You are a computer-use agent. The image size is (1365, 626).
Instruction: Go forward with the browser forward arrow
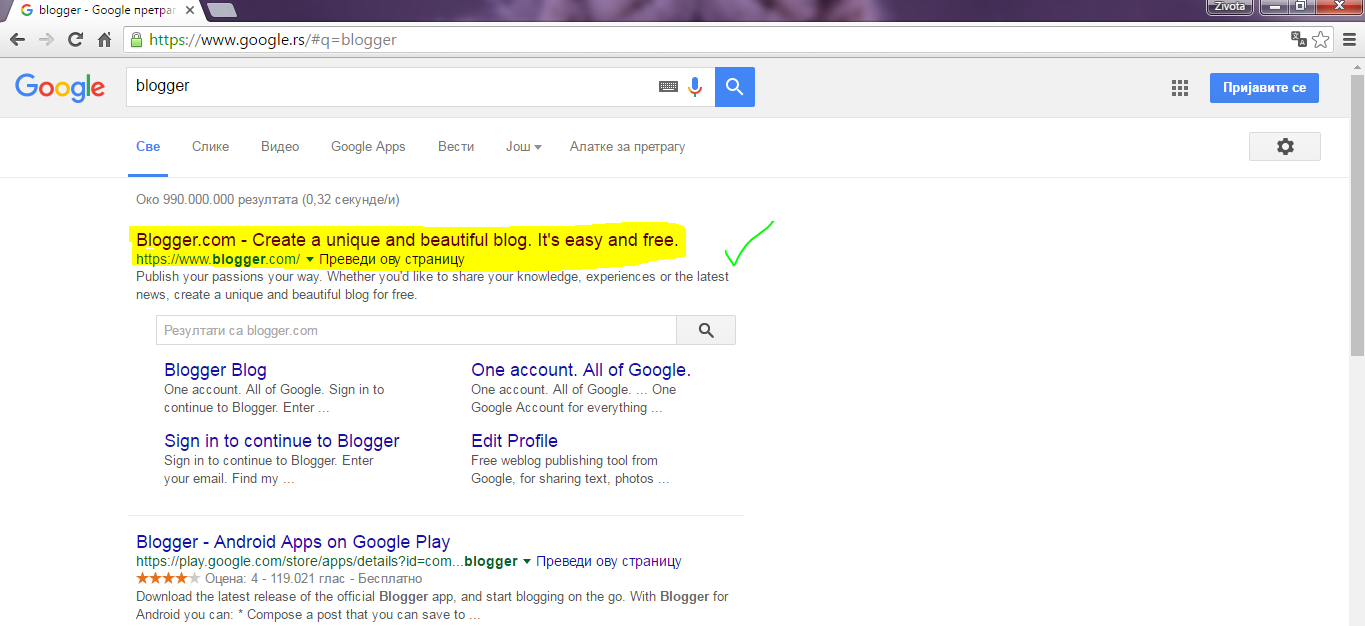[x=46, y=40]
